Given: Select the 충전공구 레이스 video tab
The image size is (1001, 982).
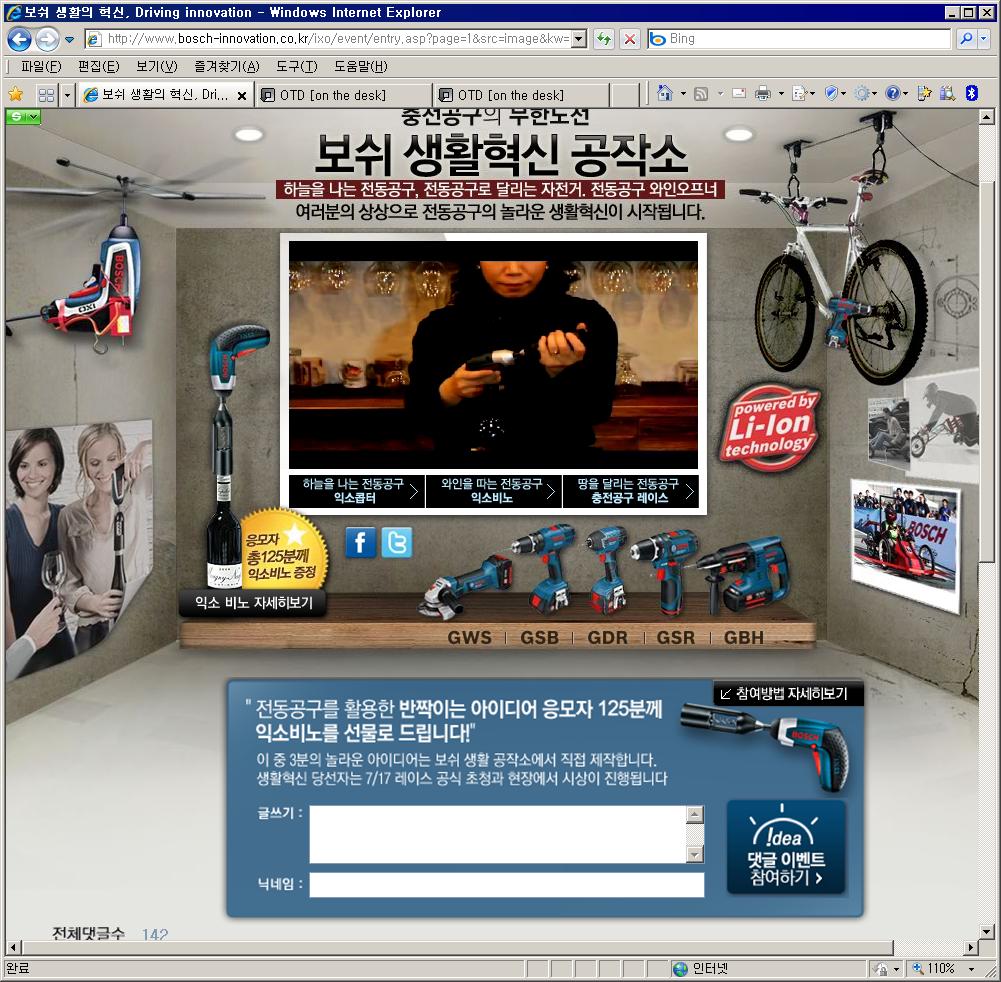Looking at the screenshot, I should point(631,491).
